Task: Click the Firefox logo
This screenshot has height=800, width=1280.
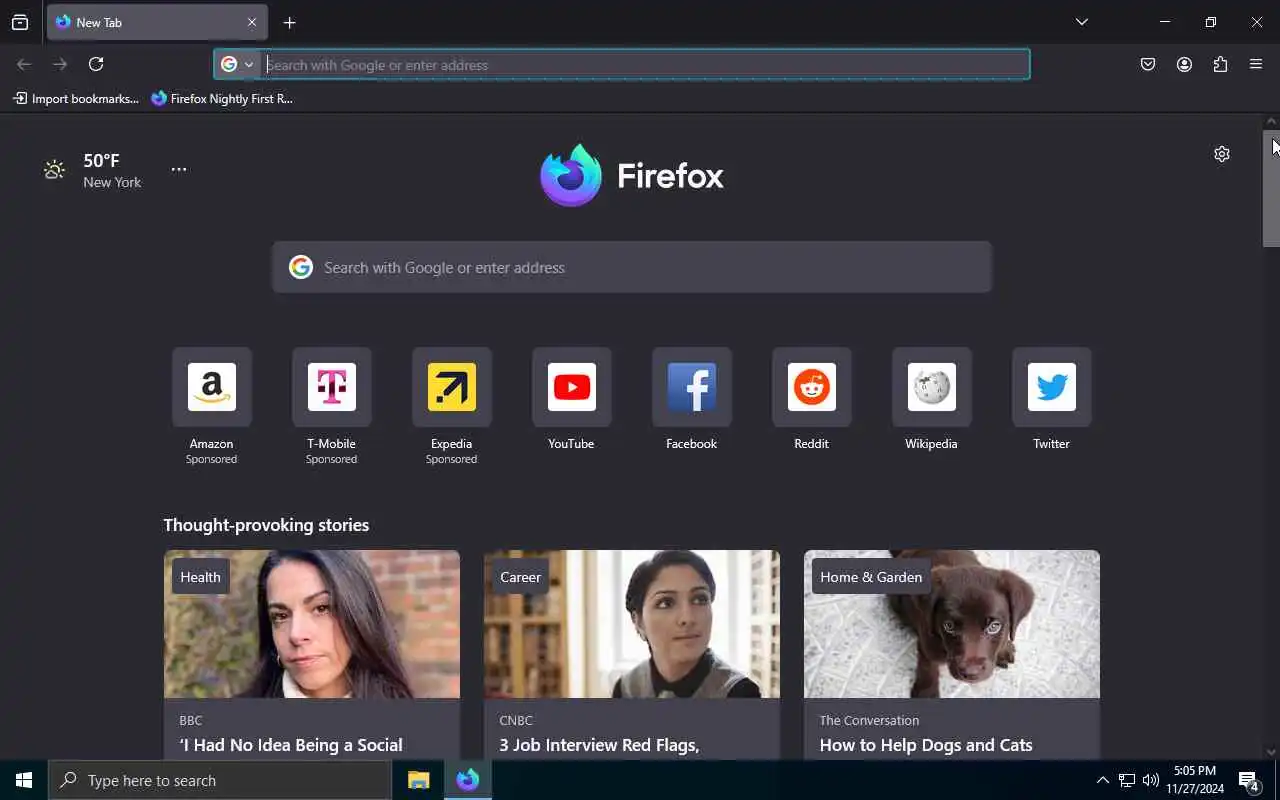Action: point(632,175)
